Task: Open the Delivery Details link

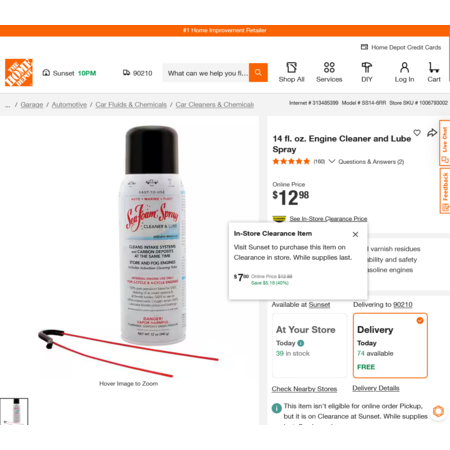Action: point(376,388)
